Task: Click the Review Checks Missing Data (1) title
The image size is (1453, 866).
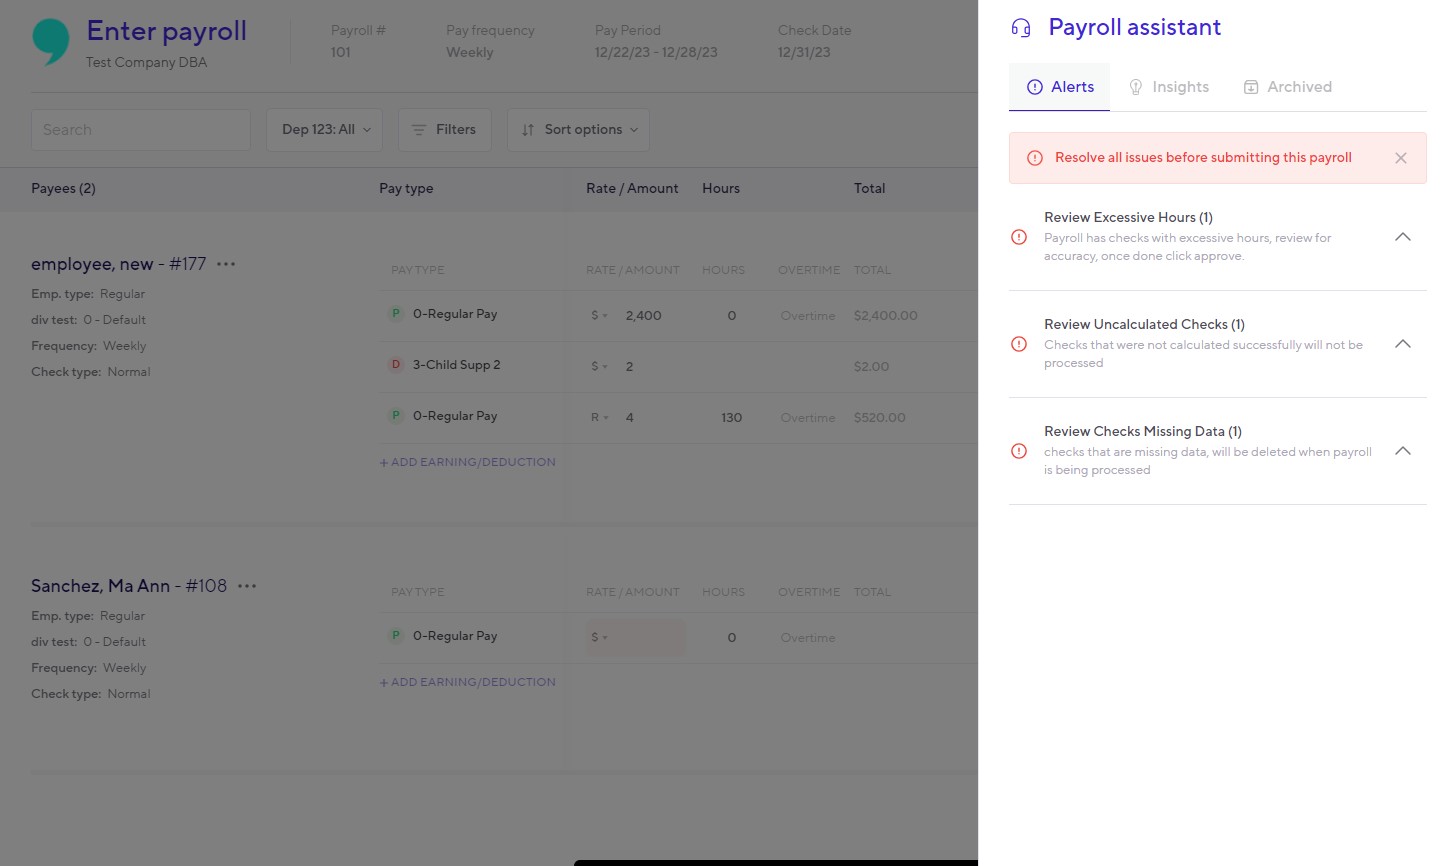Action: click(1143, 431)
